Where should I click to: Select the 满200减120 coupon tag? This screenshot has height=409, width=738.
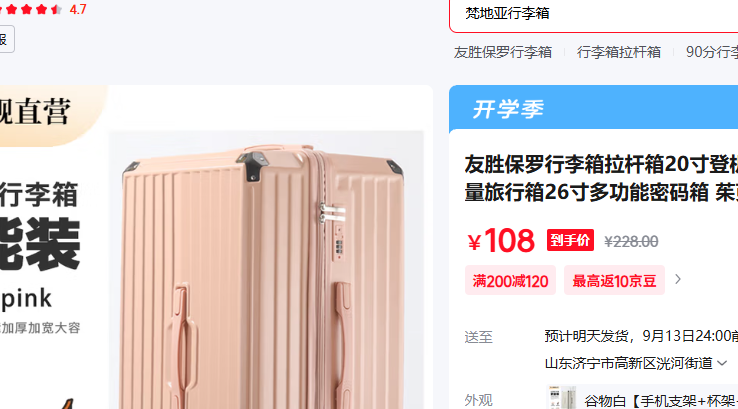click(510, 281)
